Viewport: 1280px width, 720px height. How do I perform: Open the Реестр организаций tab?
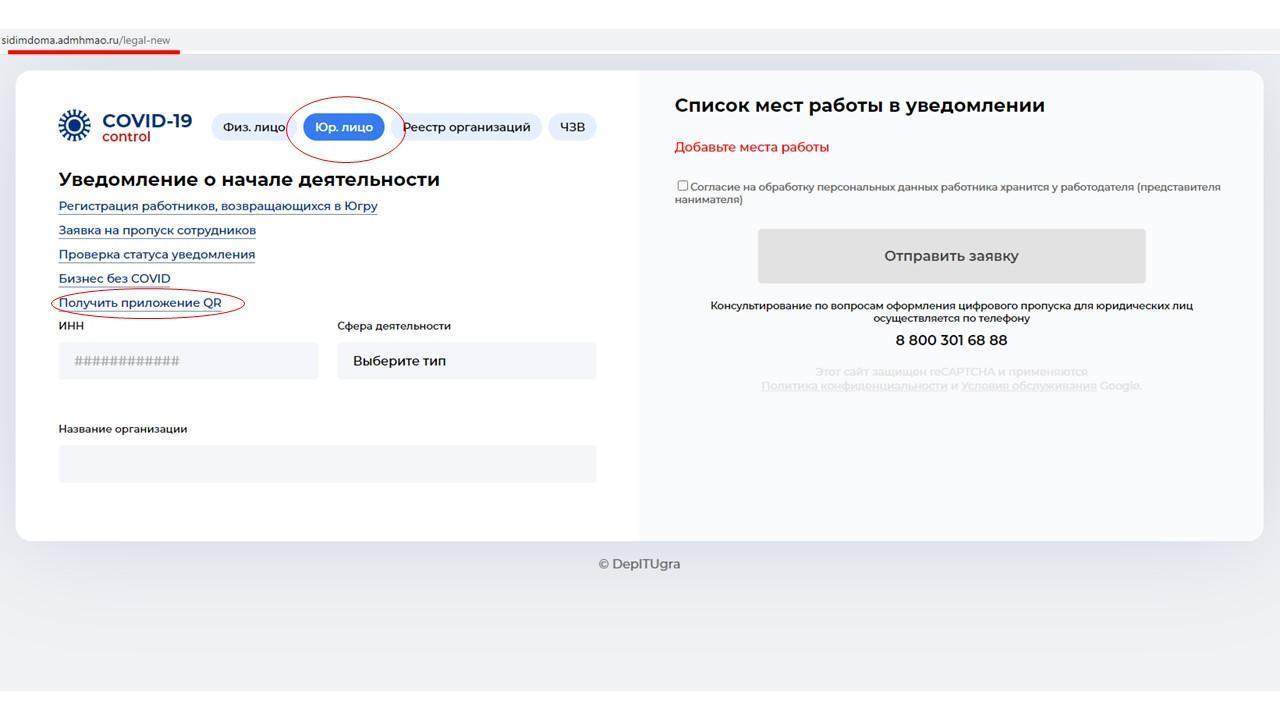pos(468,127)
